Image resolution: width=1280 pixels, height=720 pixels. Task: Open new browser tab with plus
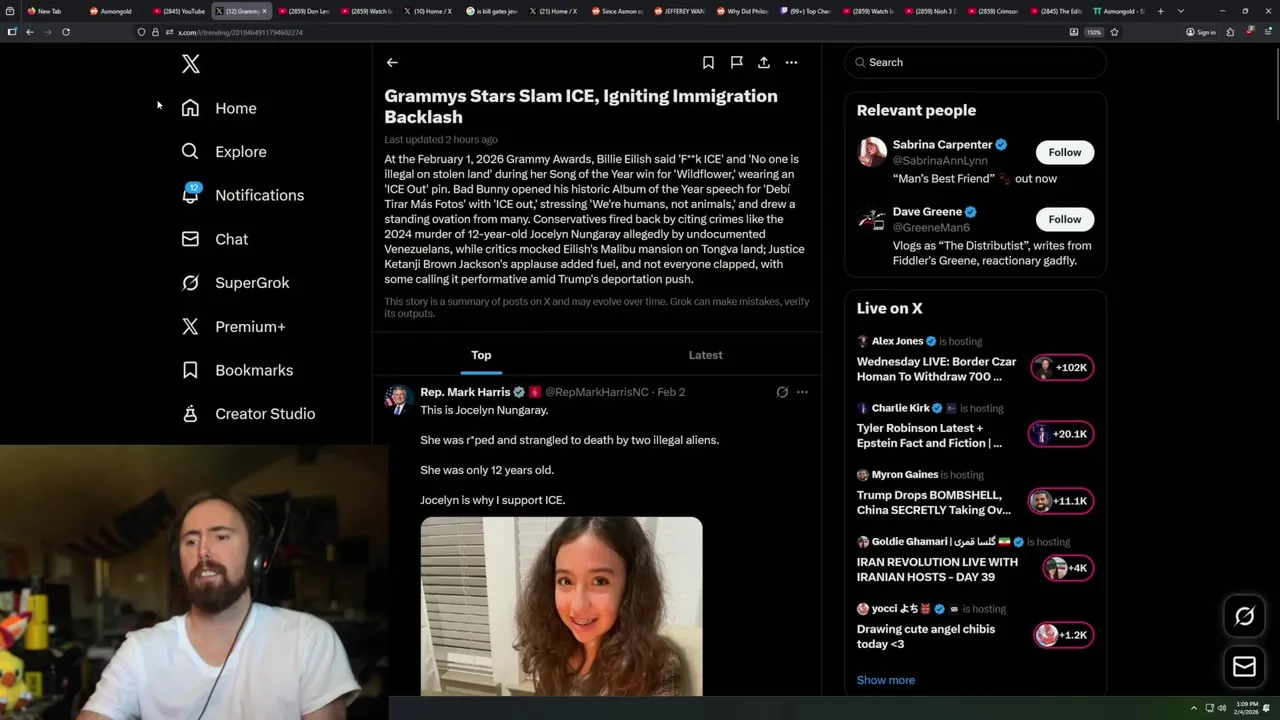[1160, 11]
